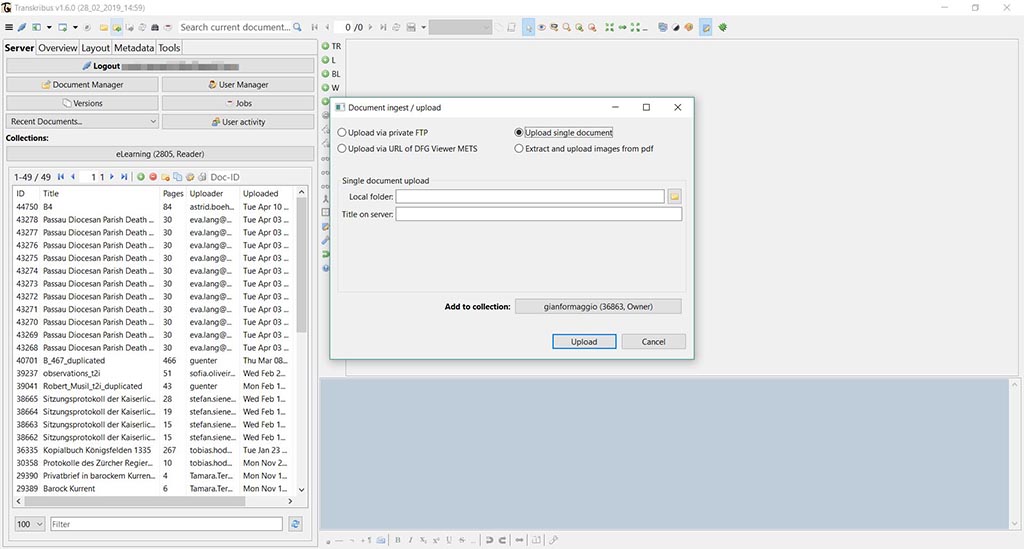Click the italic I formatting icon
Image resolution: width=1024 pixels, height=549 pixels.
(x=410, y=540)
